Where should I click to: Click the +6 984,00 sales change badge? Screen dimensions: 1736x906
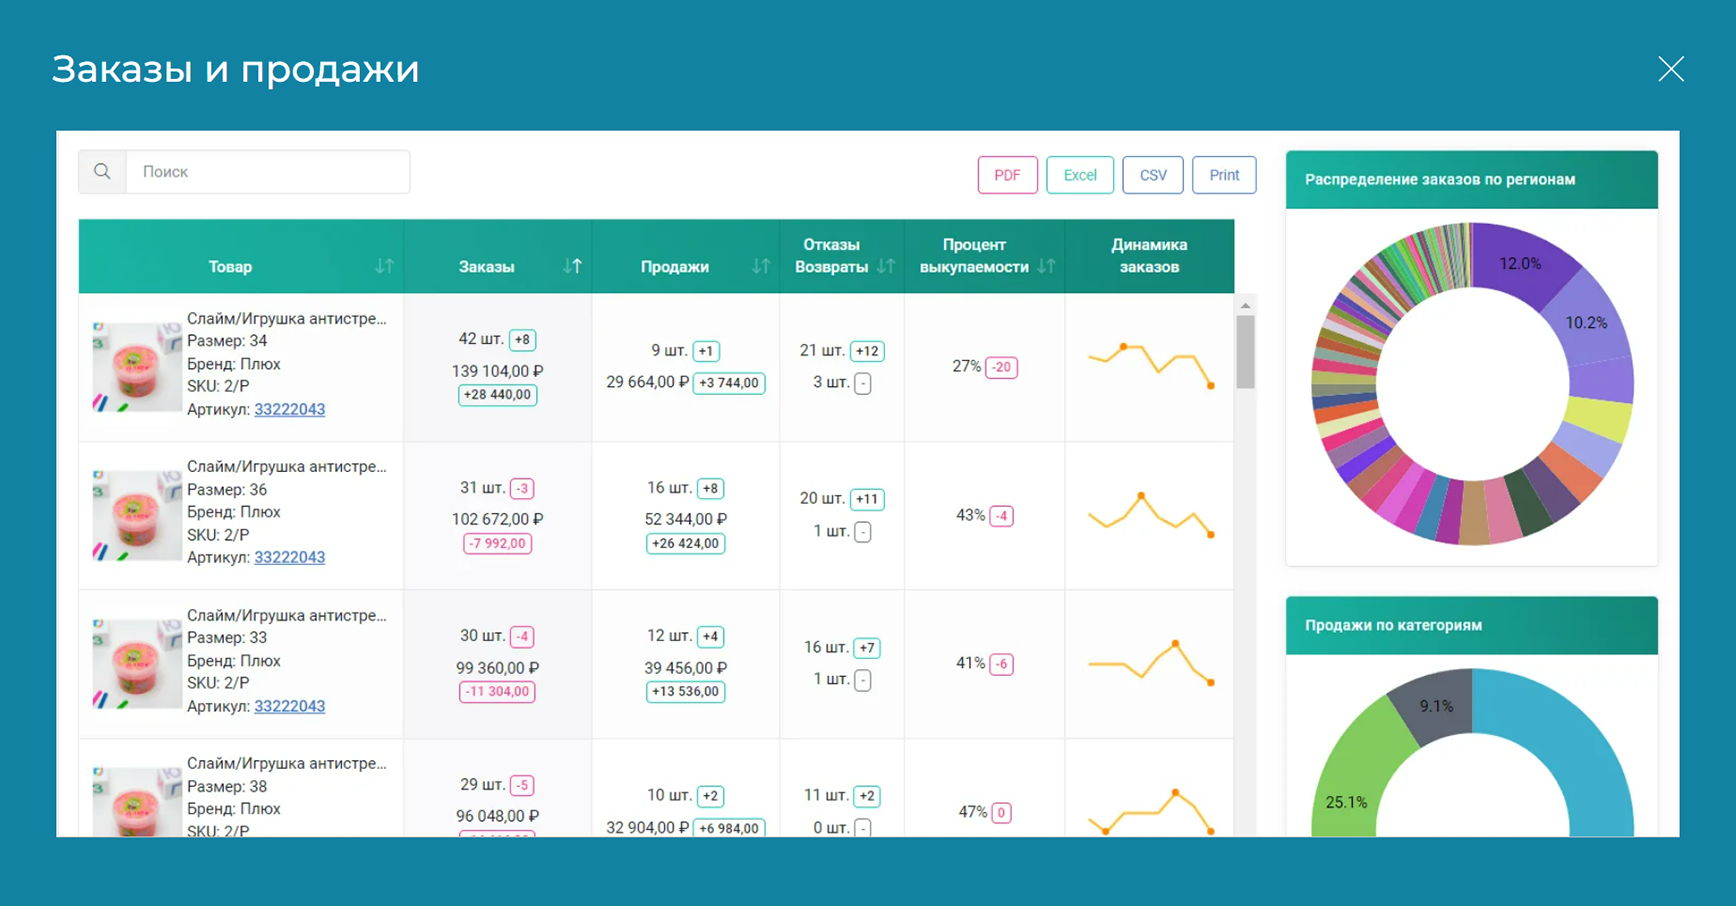728,828
